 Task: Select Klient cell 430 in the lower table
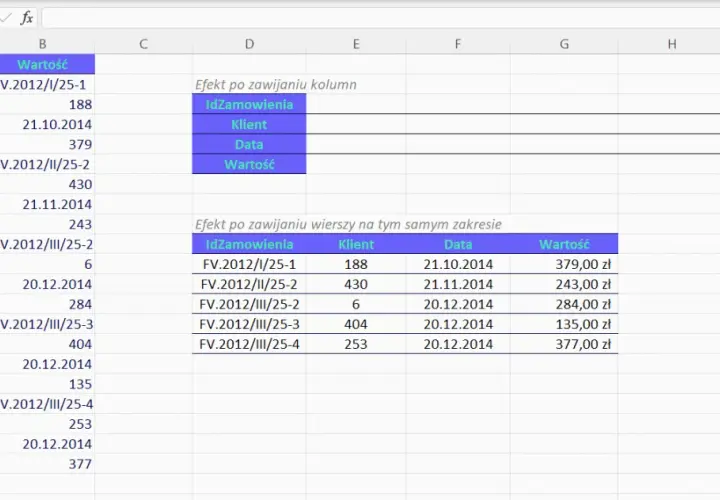(x=356, y=284)
